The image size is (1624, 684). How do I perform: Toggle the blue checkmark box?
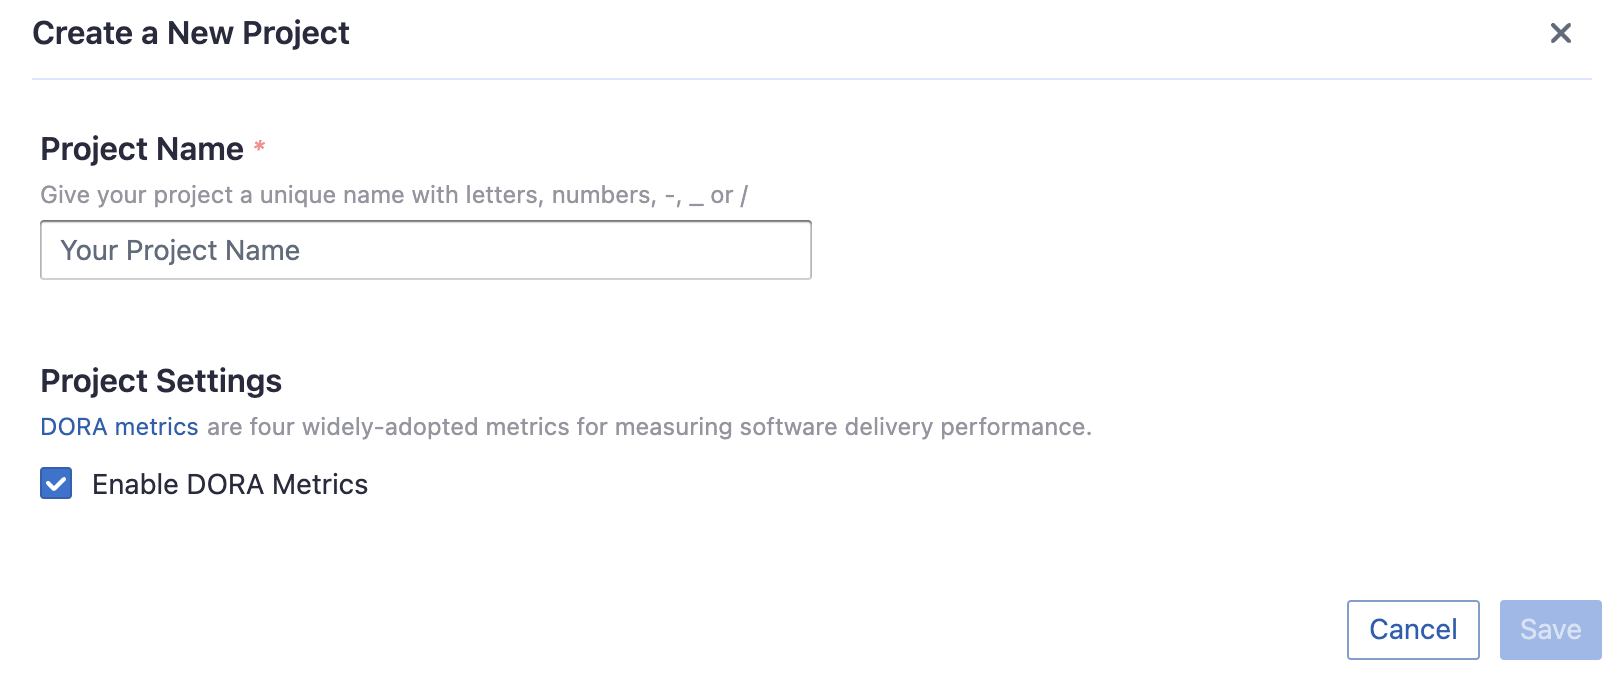tap(56, 484)
